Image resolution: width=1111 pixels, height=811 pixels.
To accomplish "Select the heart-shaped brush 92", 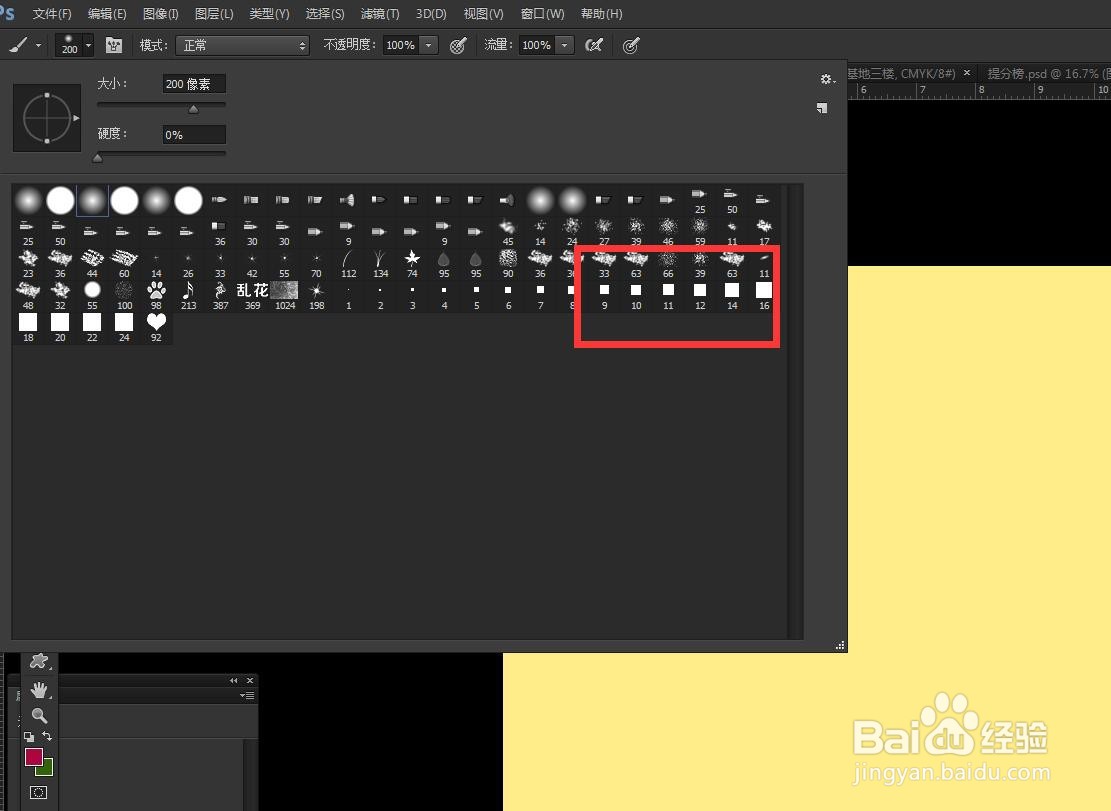I will pyautogui.click(x=156, y=327).
